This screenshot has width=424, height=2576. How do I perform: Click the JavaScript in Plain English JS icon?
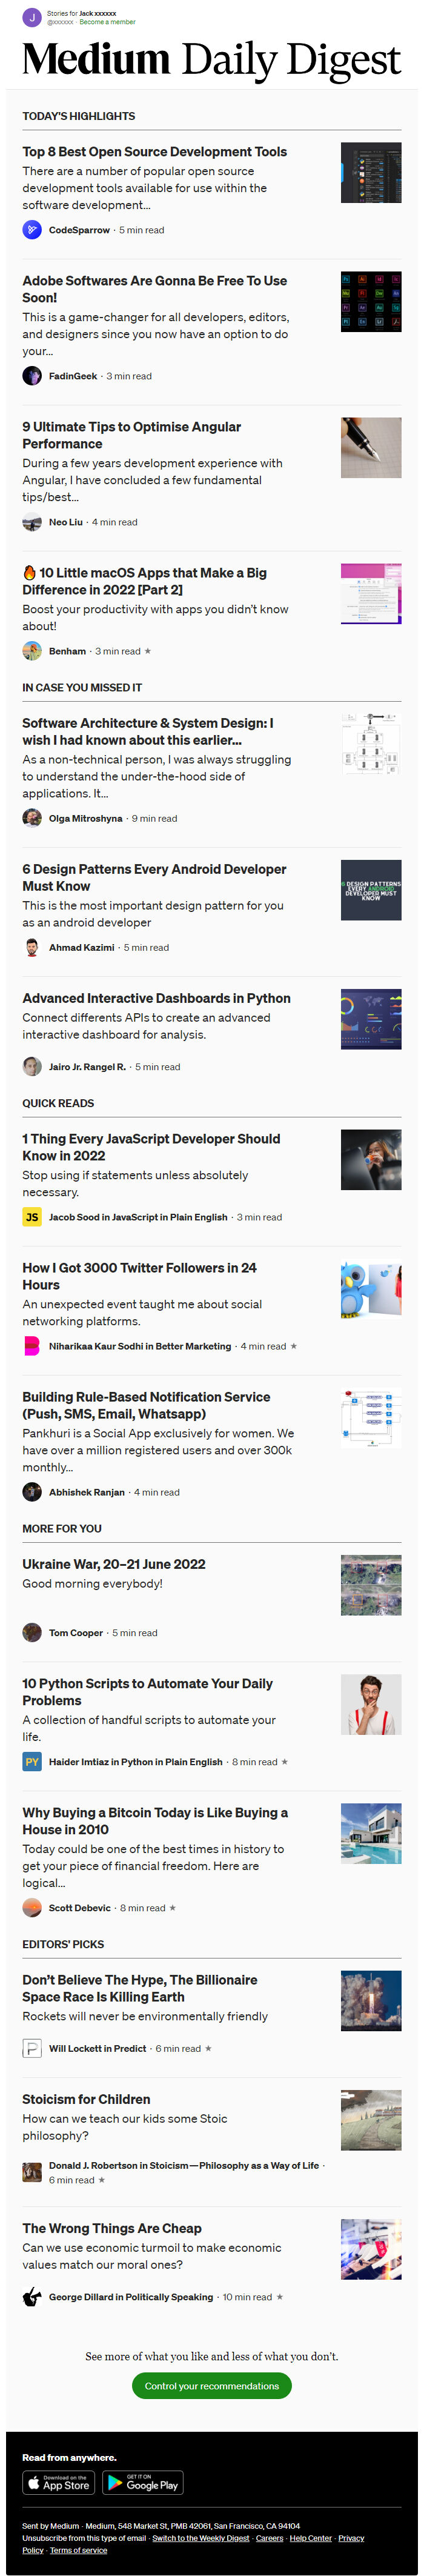coord(32,1217)
